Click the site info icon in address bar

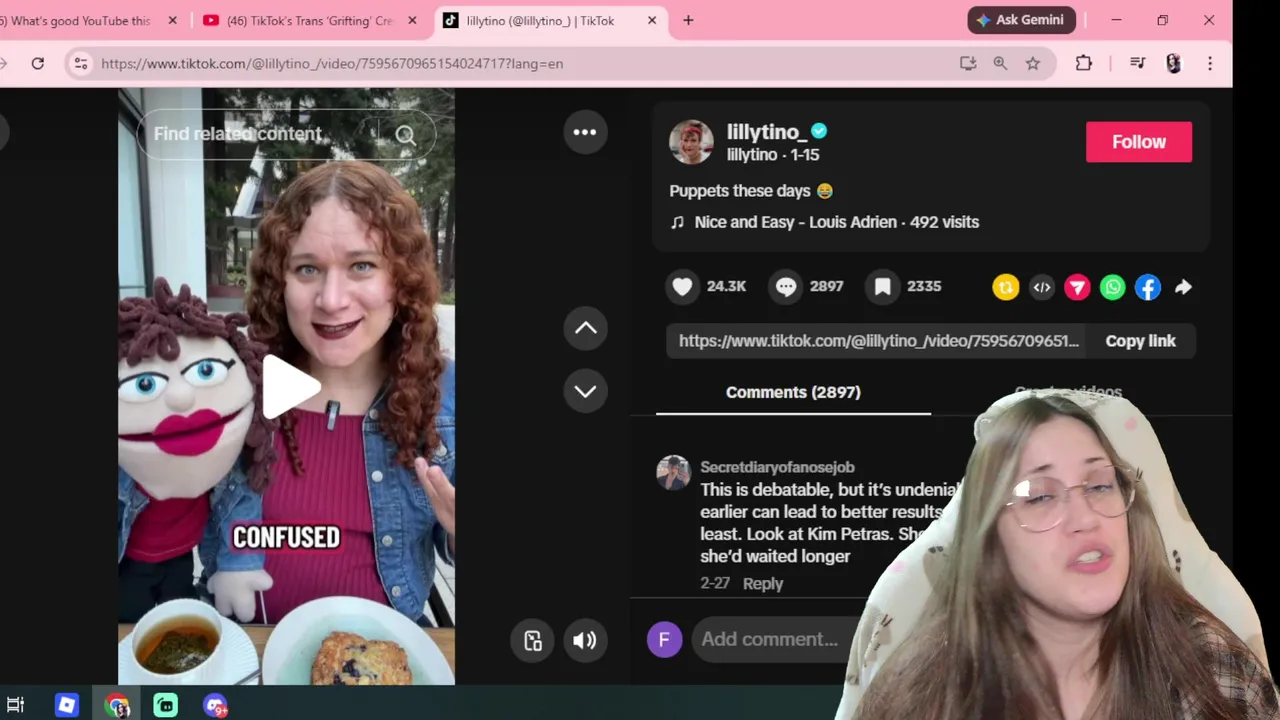[x=81, y=63]
